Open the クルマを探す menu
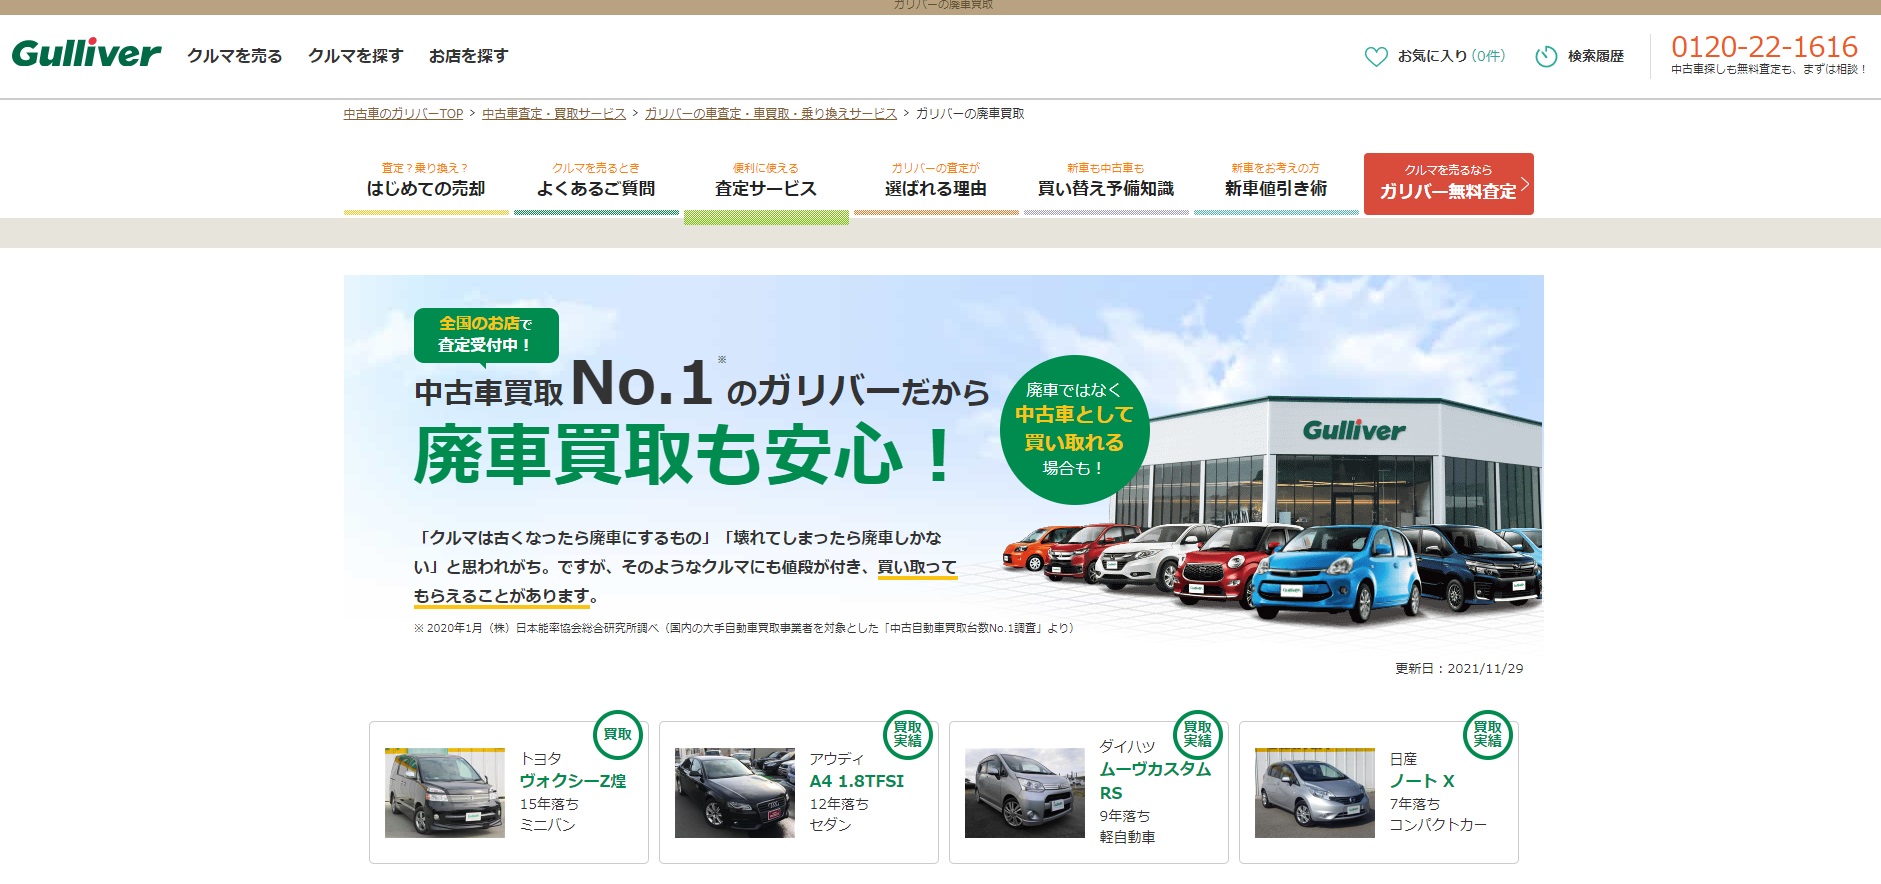Viewport: 1881px width, 884px height. tap(355, 56)
